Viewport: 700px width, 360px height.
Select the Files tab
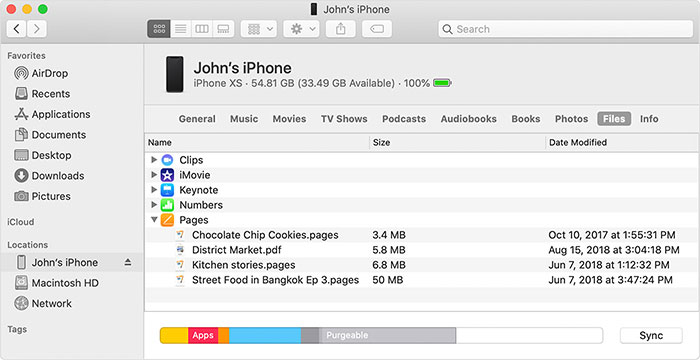(614, 119)
